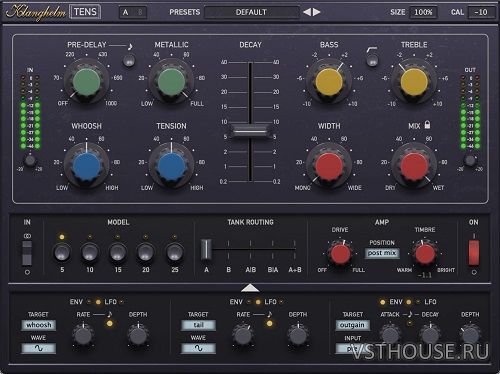This screenshot has width=500, height=374.
Task: Open the CAL -10 value field
Action: coord(481,12)
